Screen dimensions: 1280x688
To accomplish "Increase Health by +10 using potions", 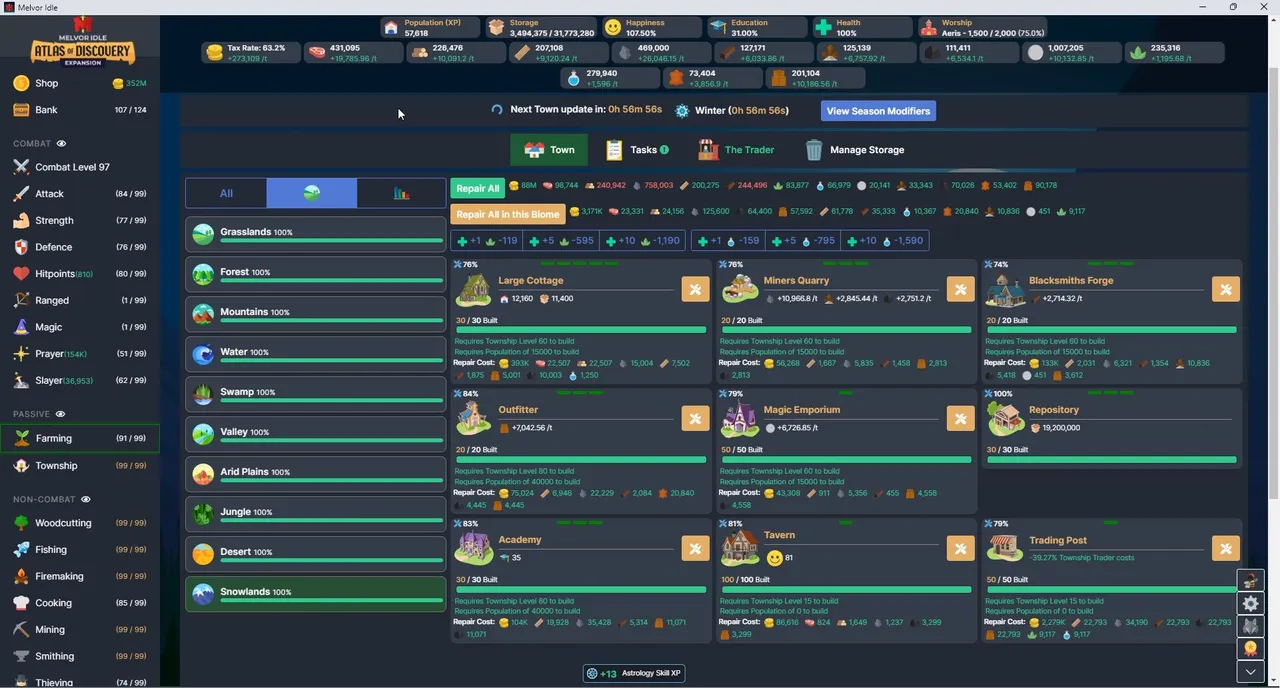I will [x=887, y=241].
